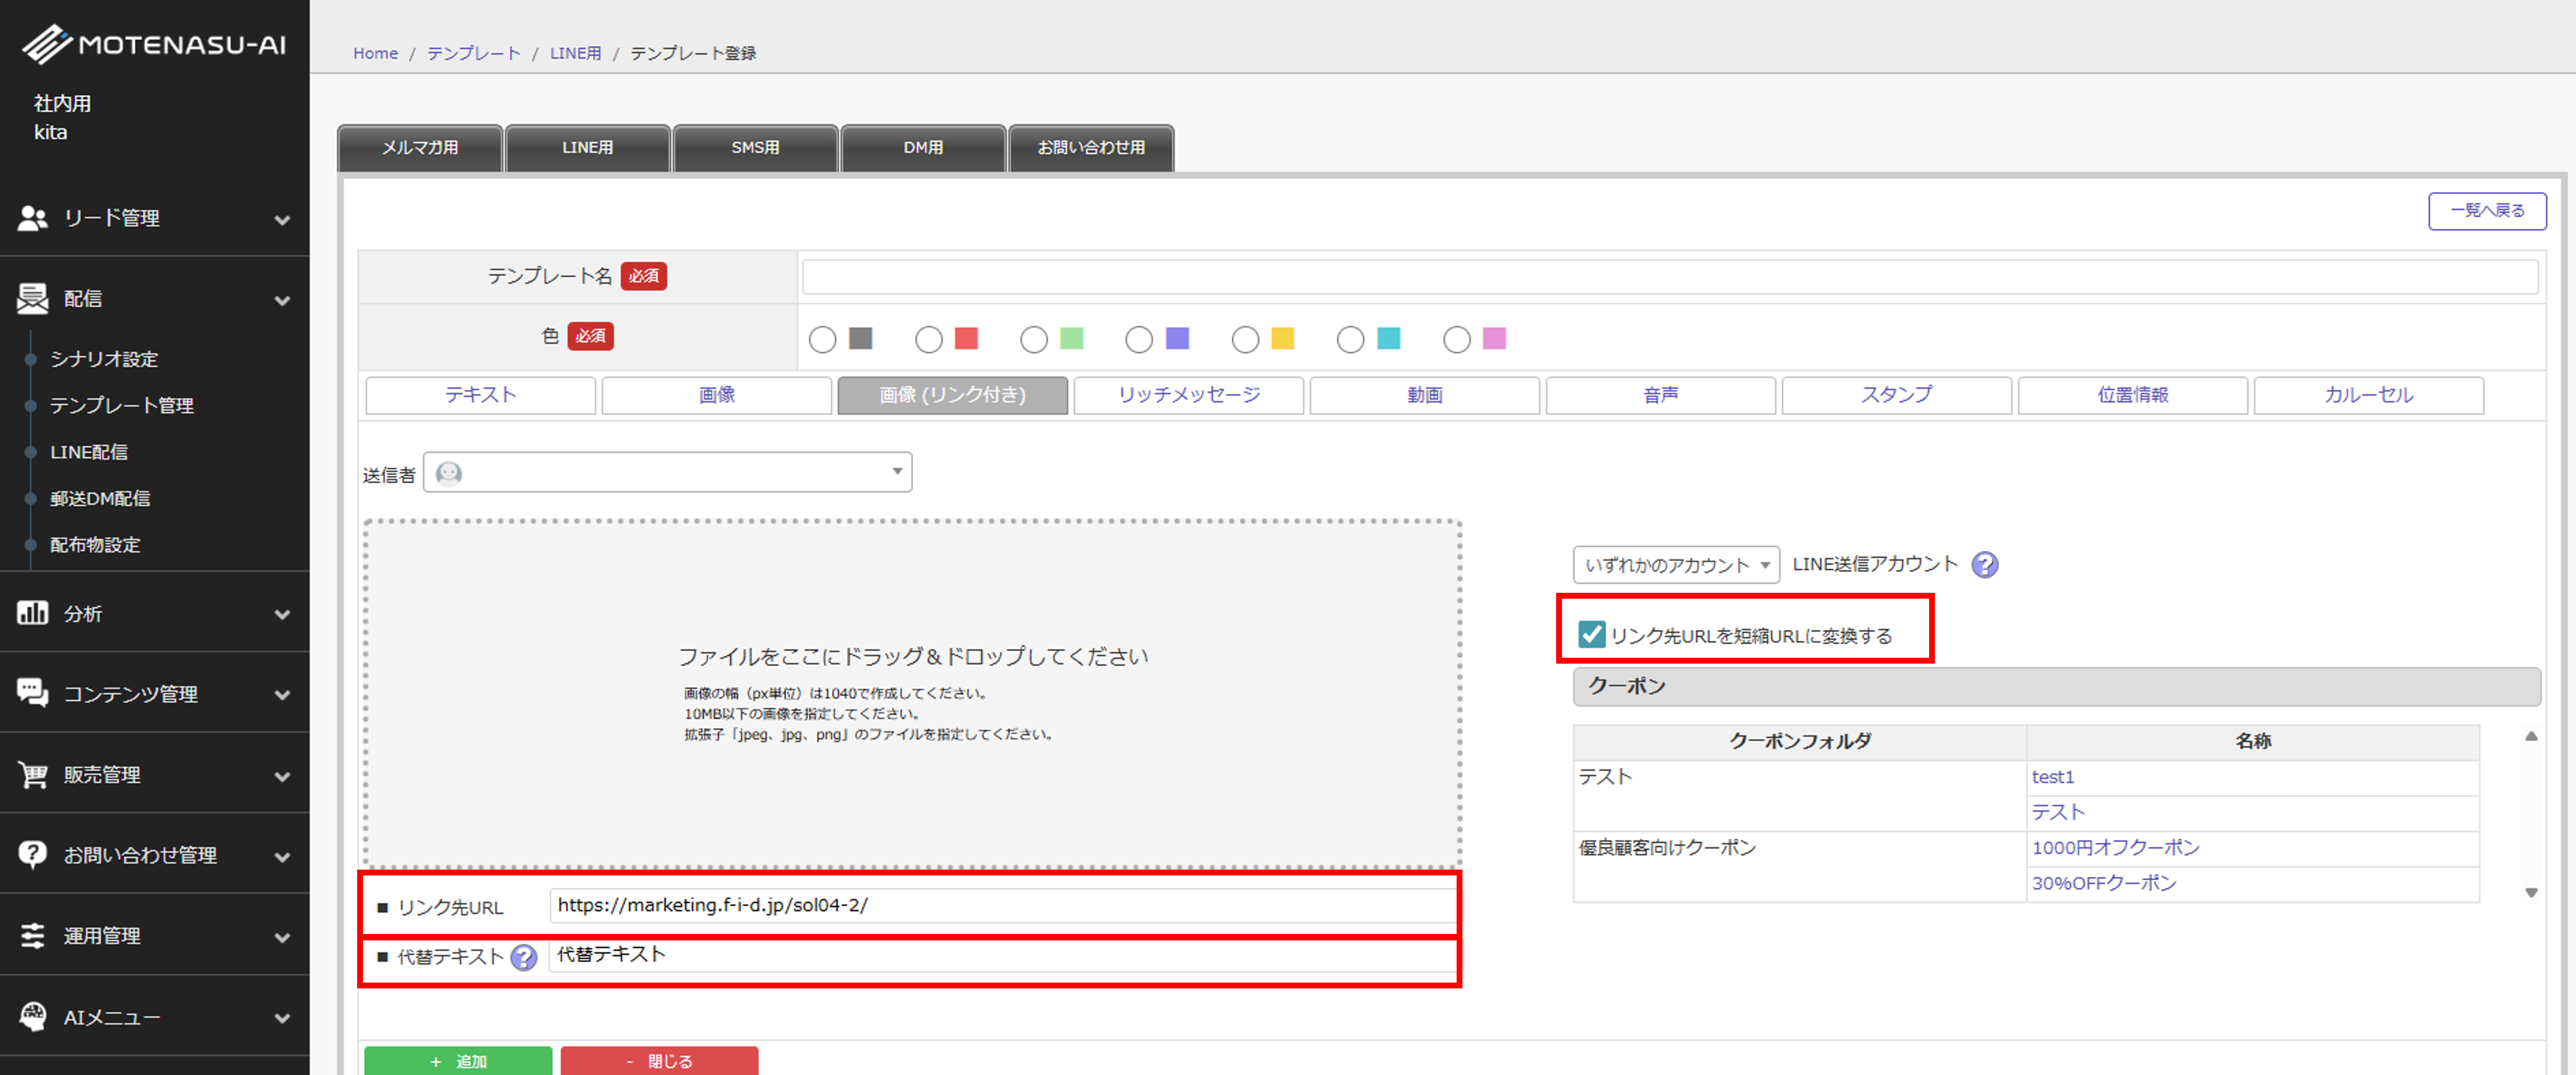
Task: Open the 送信者 sender dropdown
Action: pos(667,472)
